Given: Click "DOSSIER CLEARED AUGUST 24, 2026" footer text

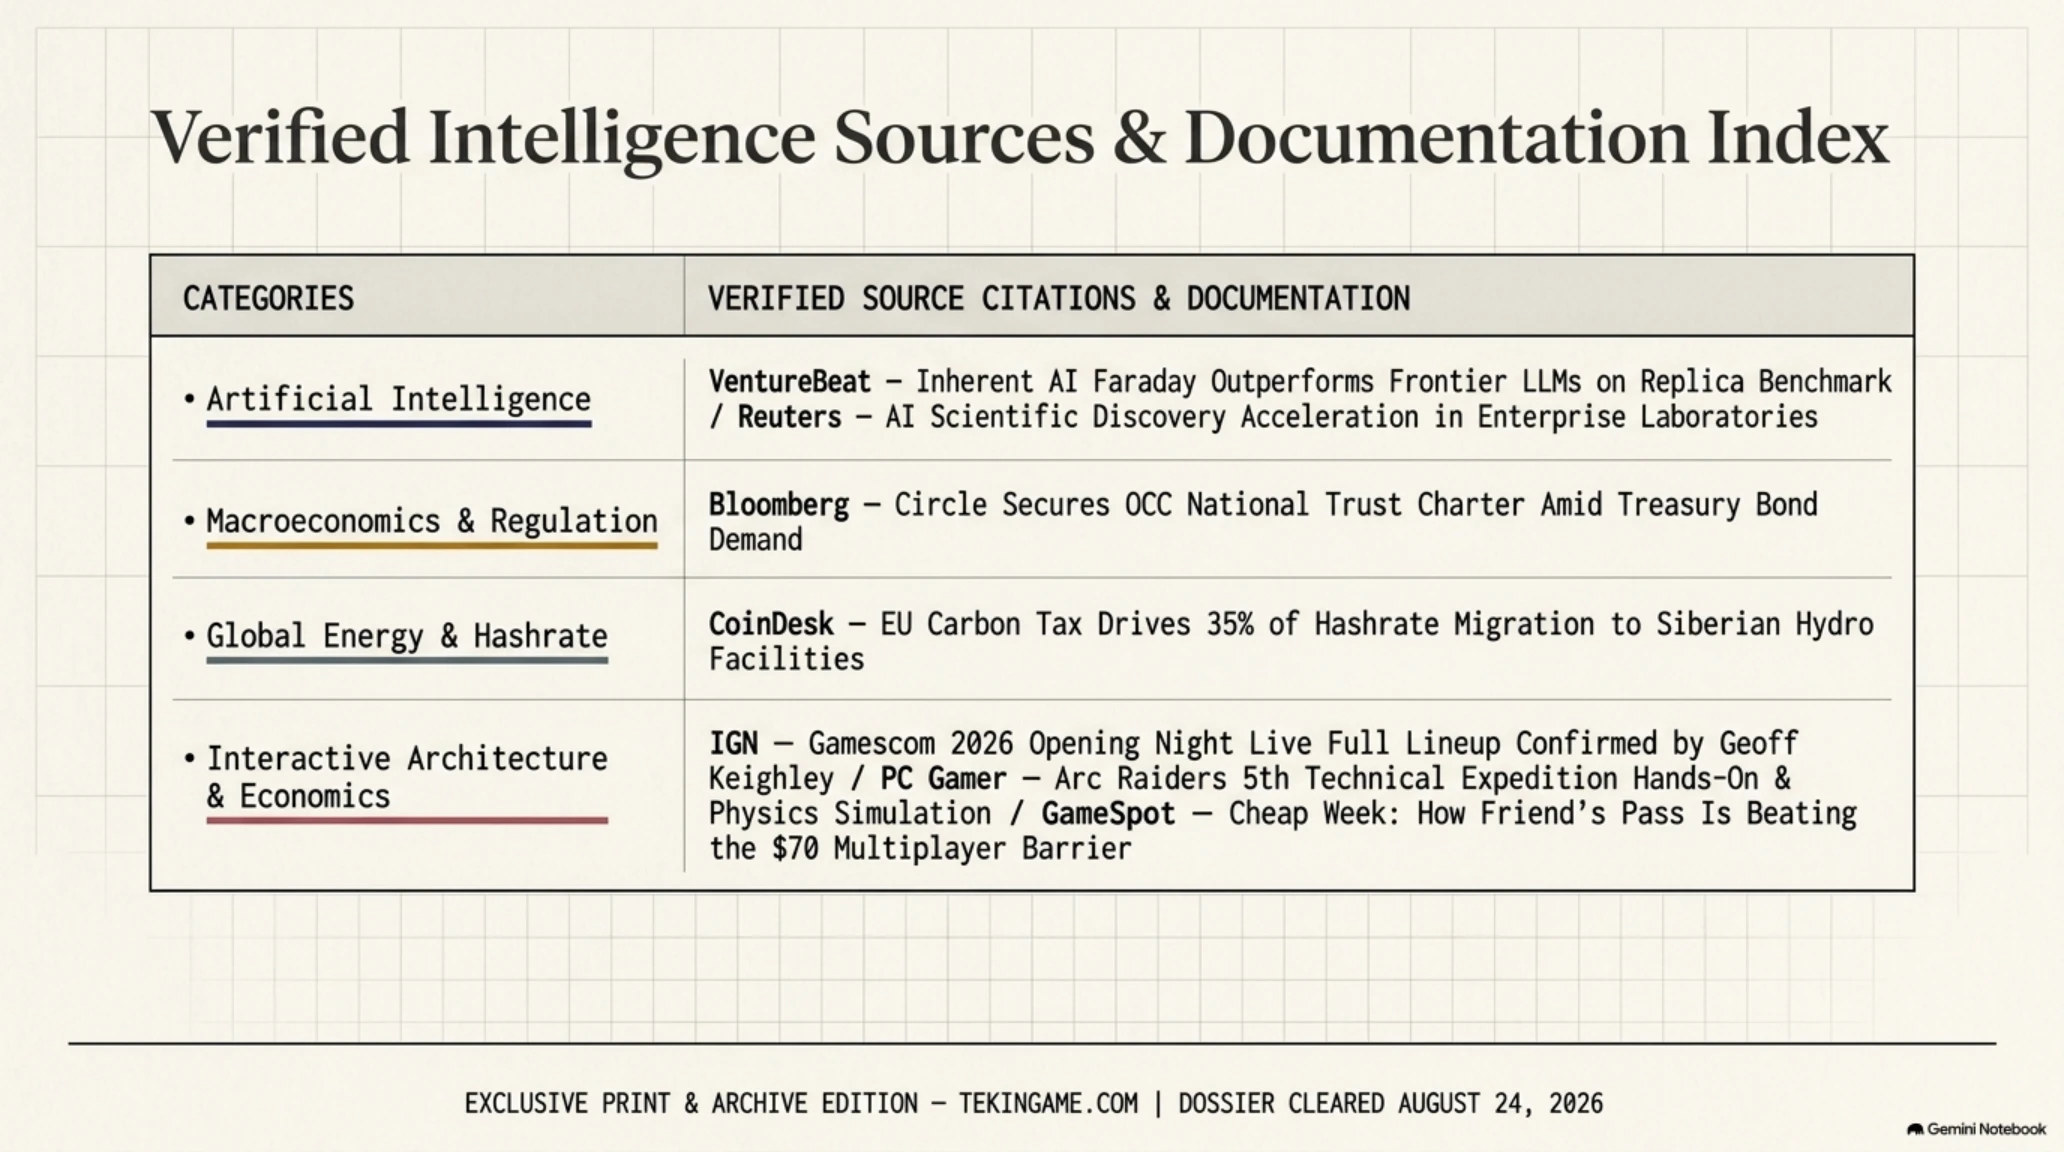Looking at the screenshot, I should (x=1390, y=1103).
